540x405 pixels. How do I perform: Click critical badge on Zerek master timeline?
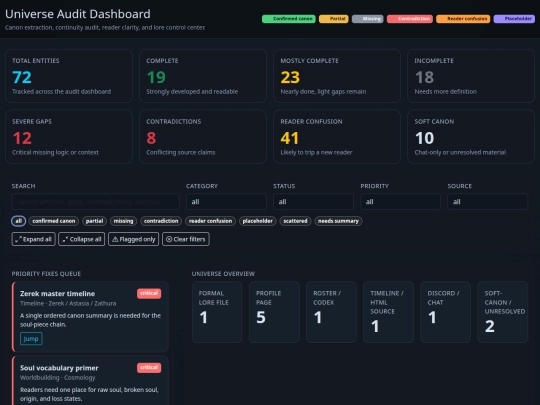point(149,293)
